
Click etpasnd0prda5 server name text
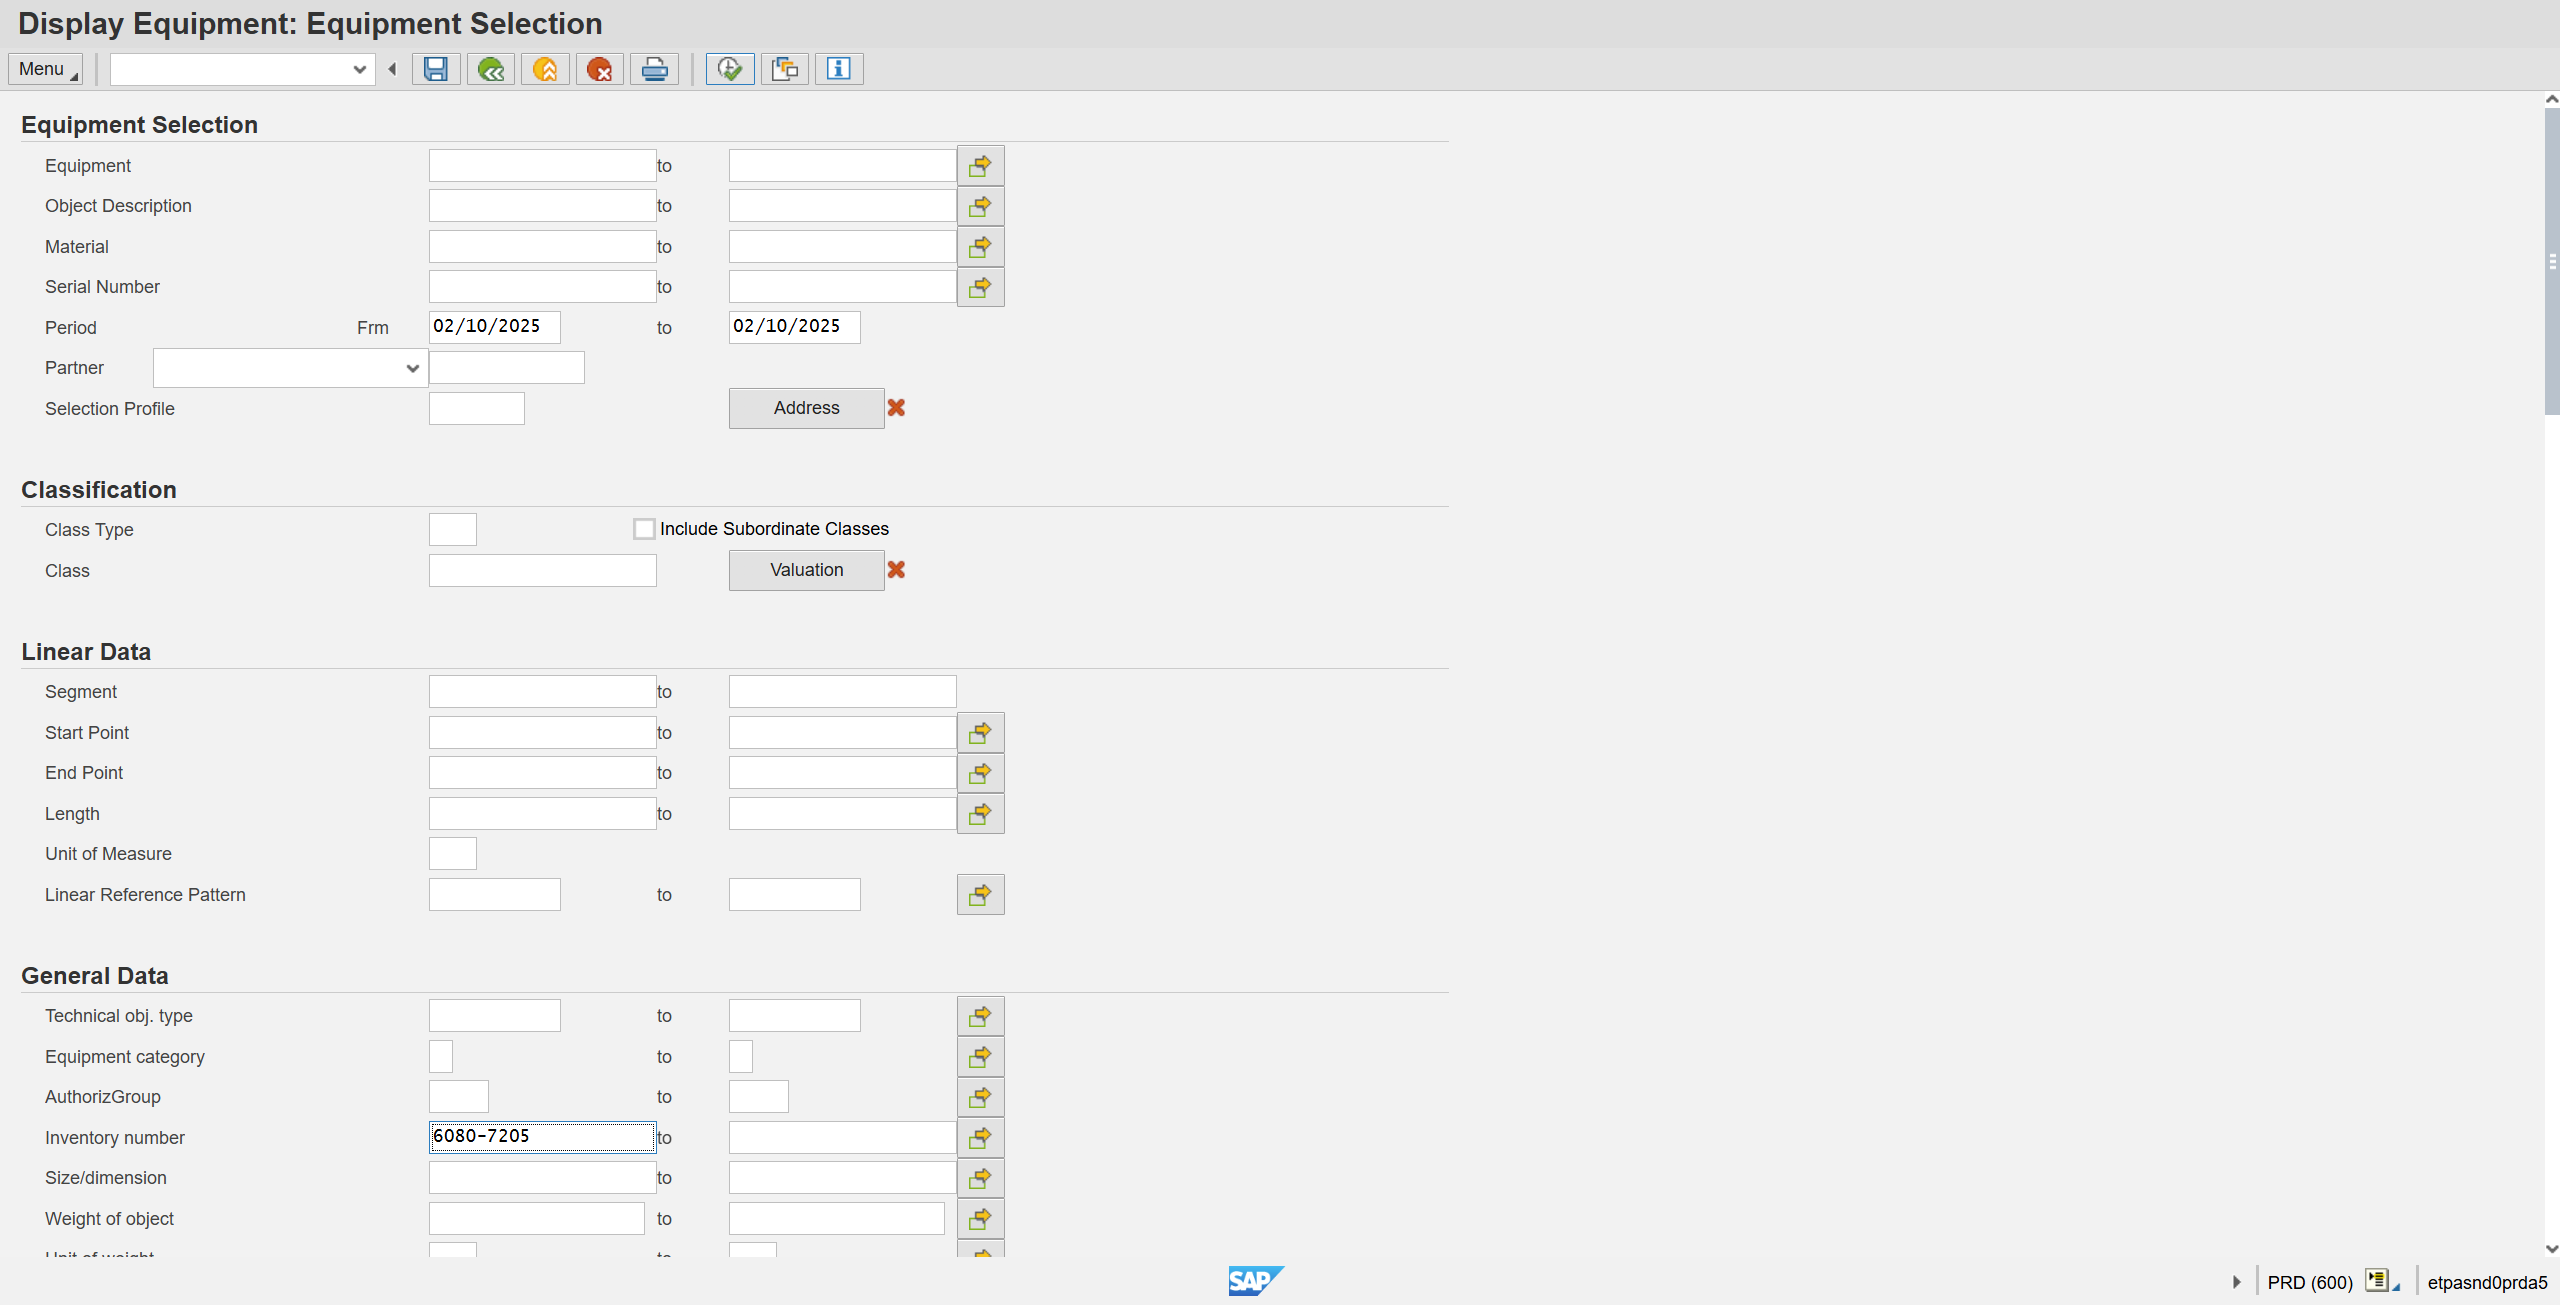click(2487, 1283)
